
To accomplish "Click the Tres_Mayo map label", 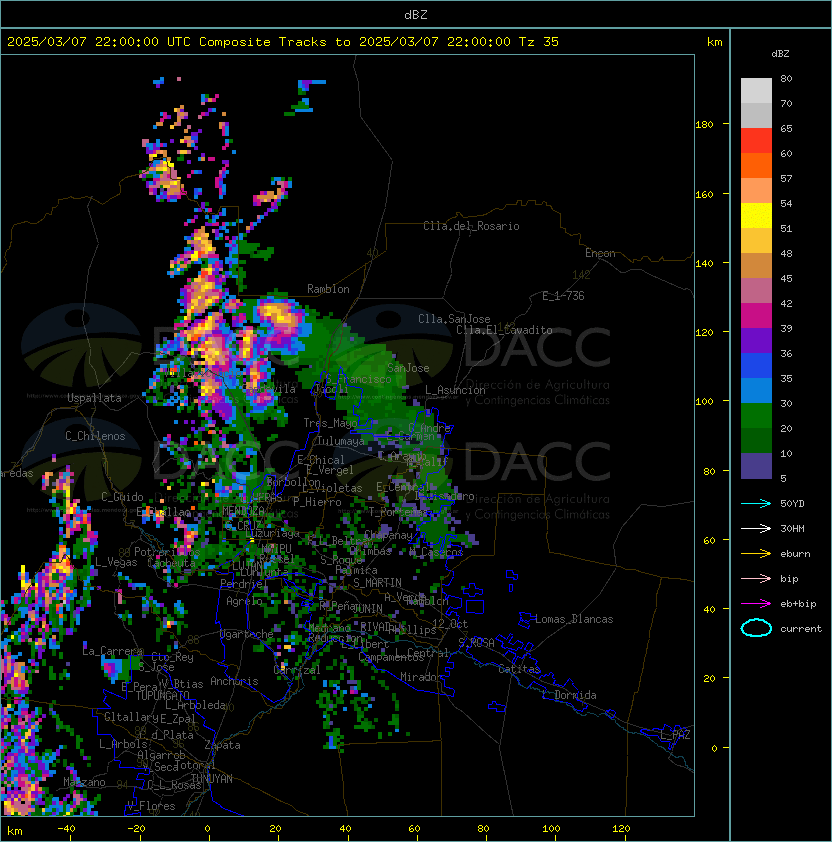I will point(330,423).
